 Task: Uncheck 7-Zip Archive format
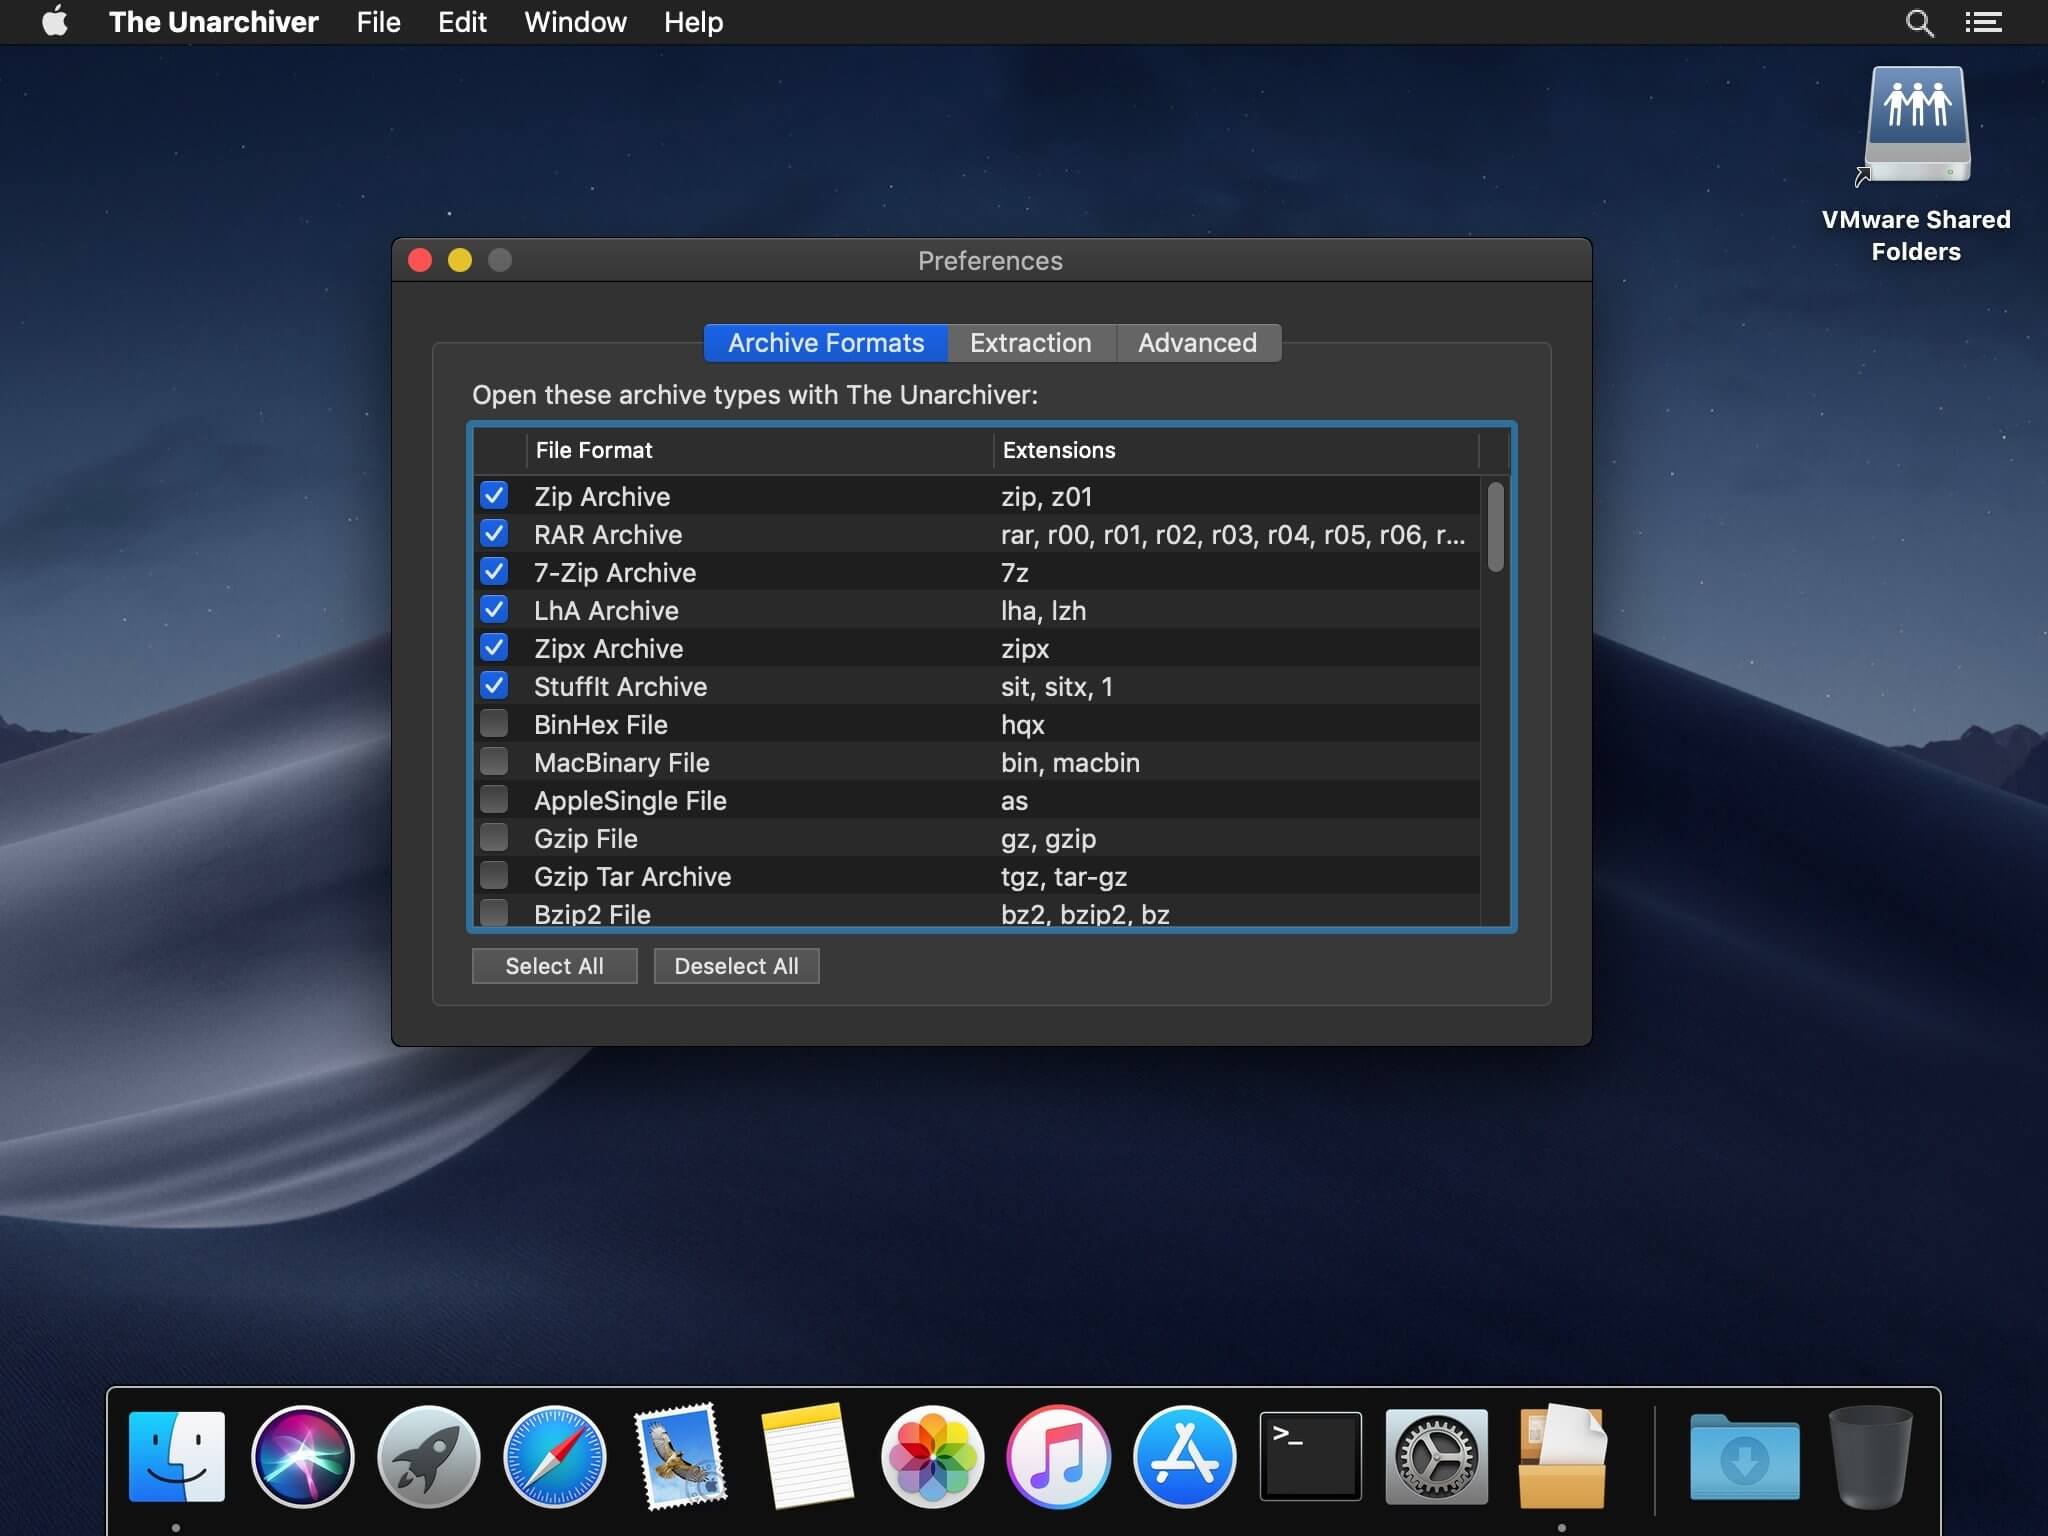point(494,571)
